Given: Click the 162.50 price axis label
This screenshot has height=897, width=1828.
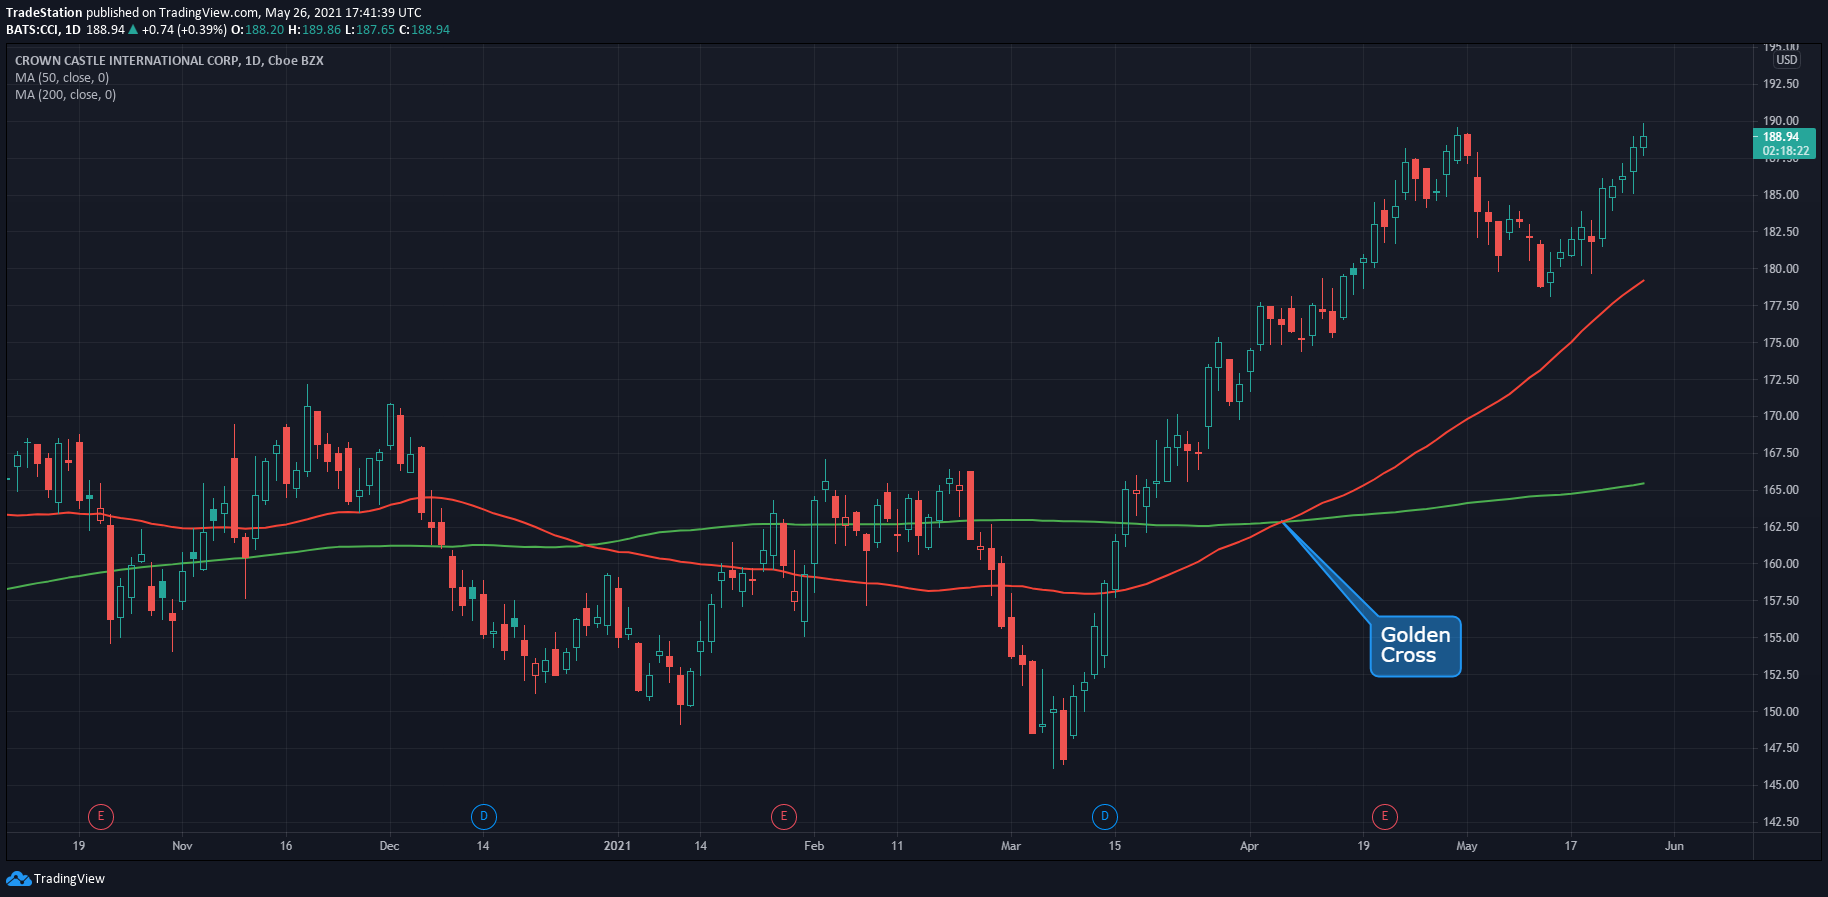Looking at the screenshot, I should pyautogui.click(x=1780, y=526).
